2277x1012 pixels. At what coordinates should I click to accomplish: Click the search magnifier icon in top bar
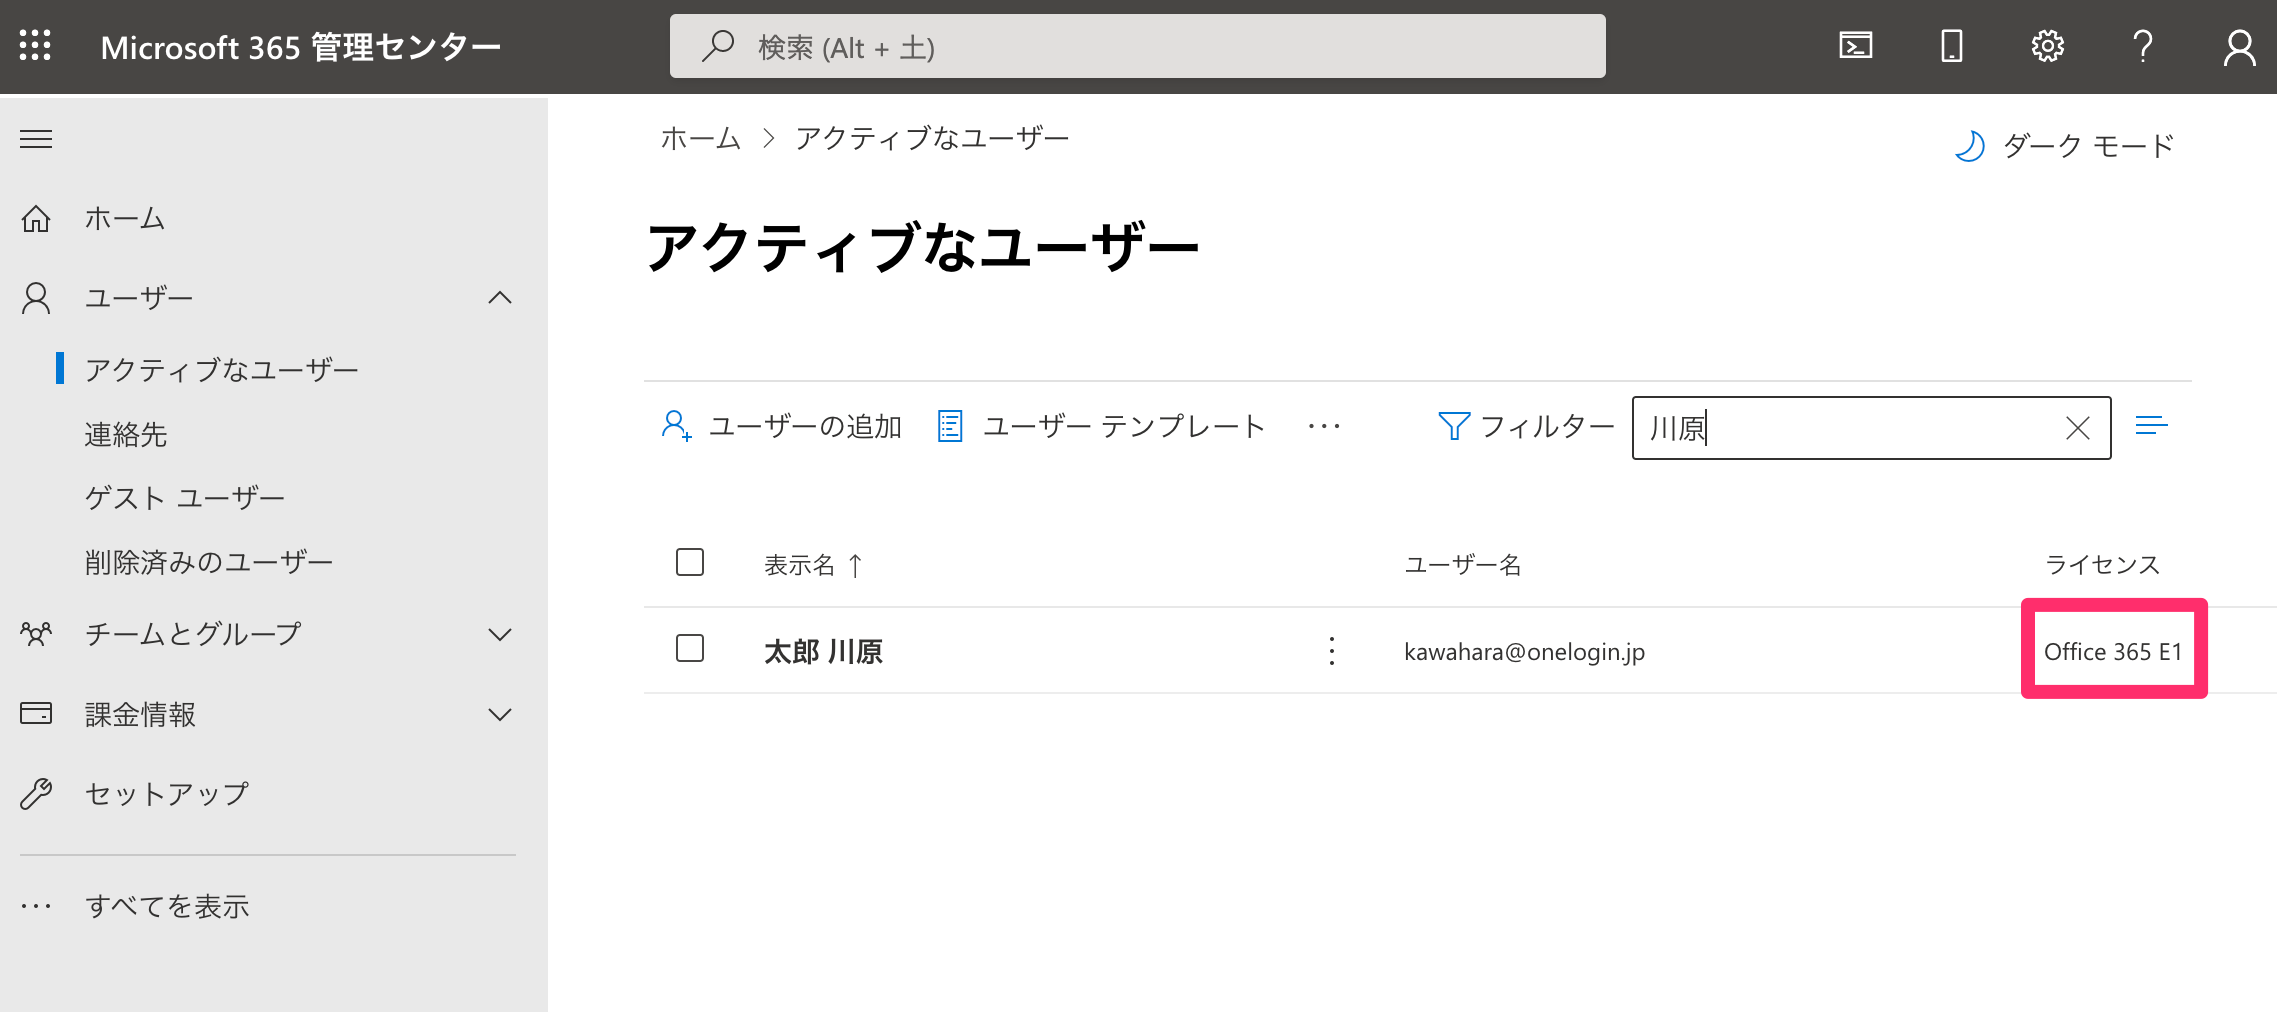718,46
